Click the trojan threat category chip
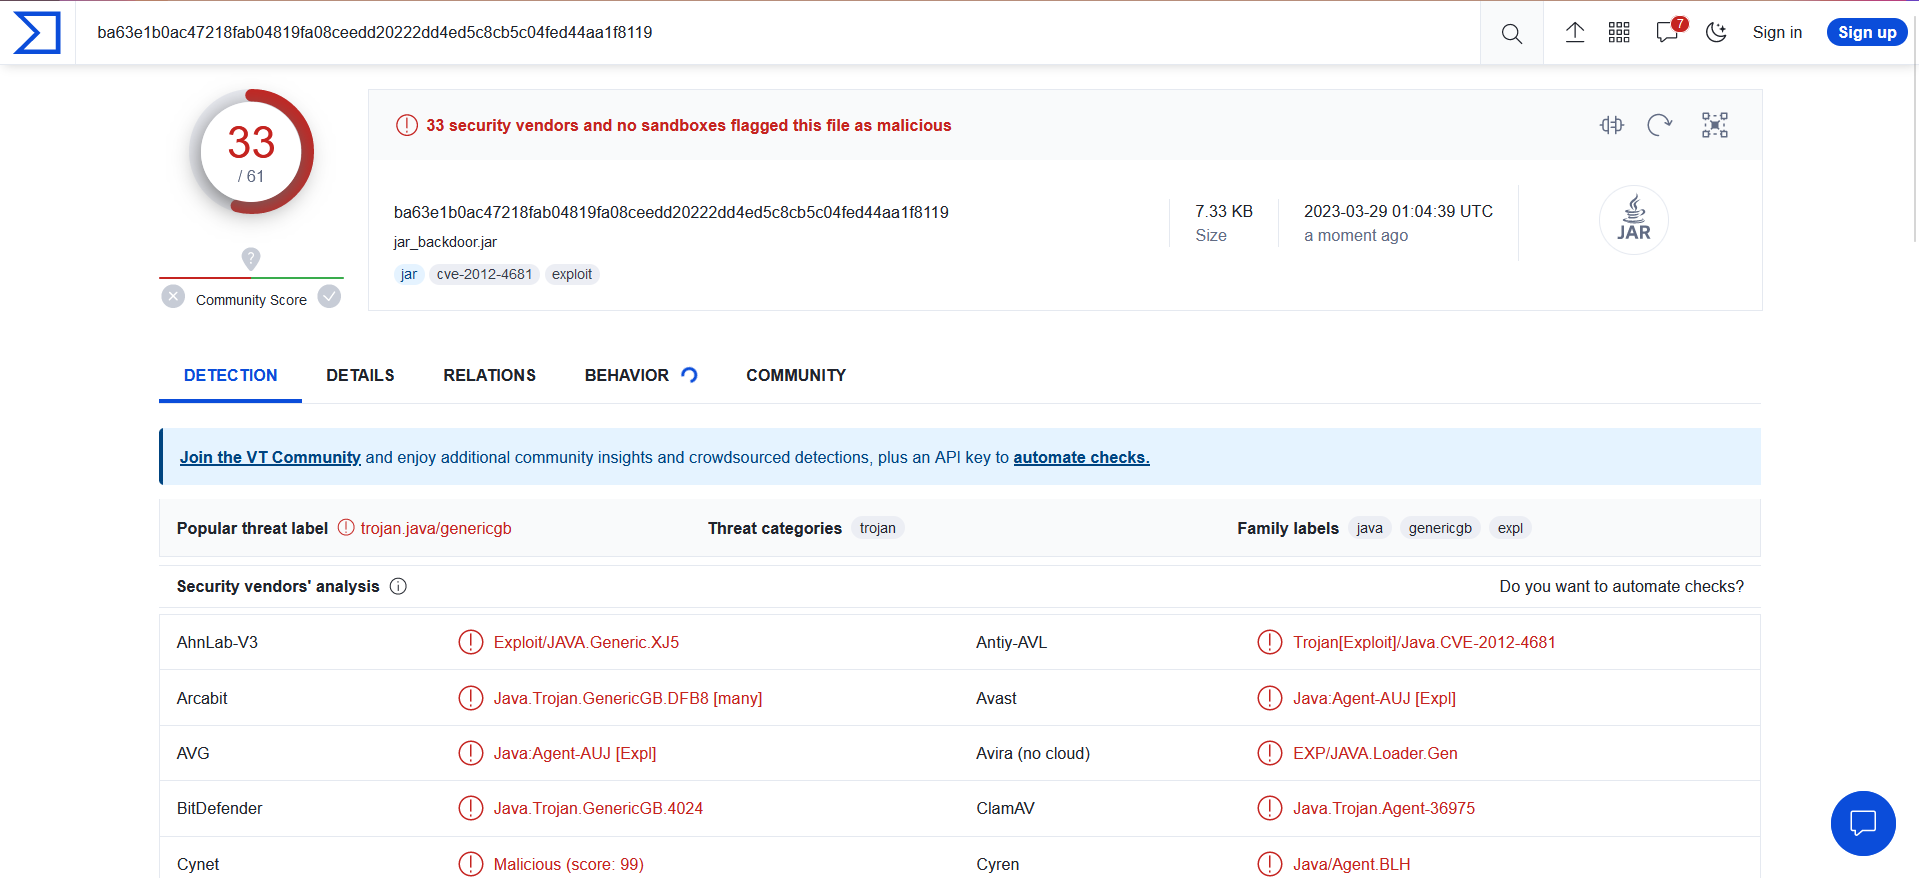This screenshot has height=878, width=1919. 878,528
